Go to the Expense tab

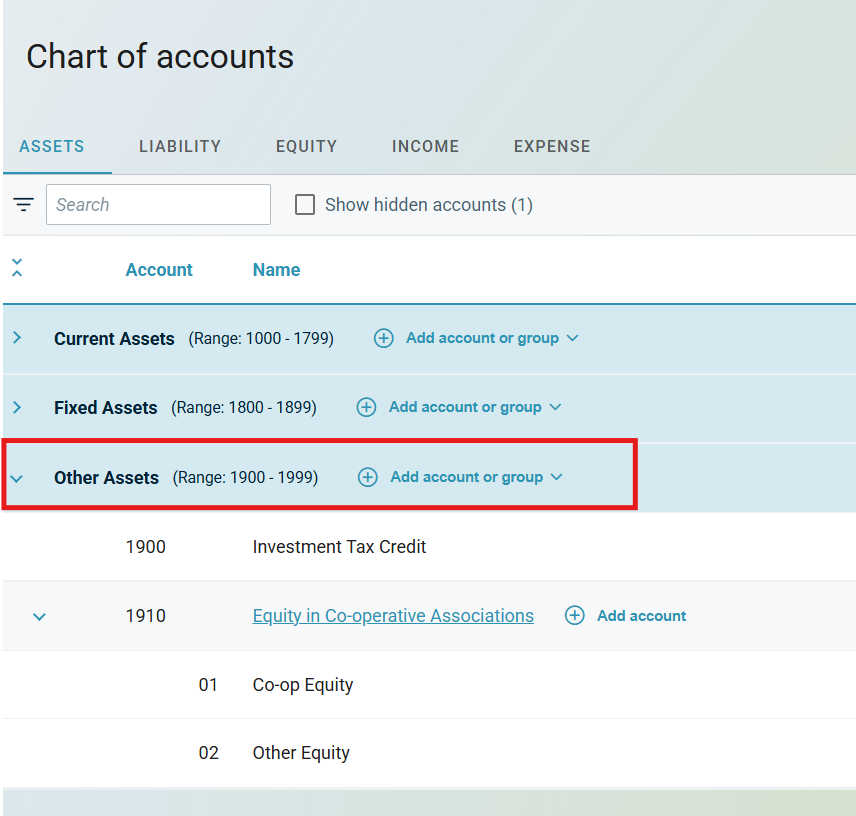click(x=552, y=146)
